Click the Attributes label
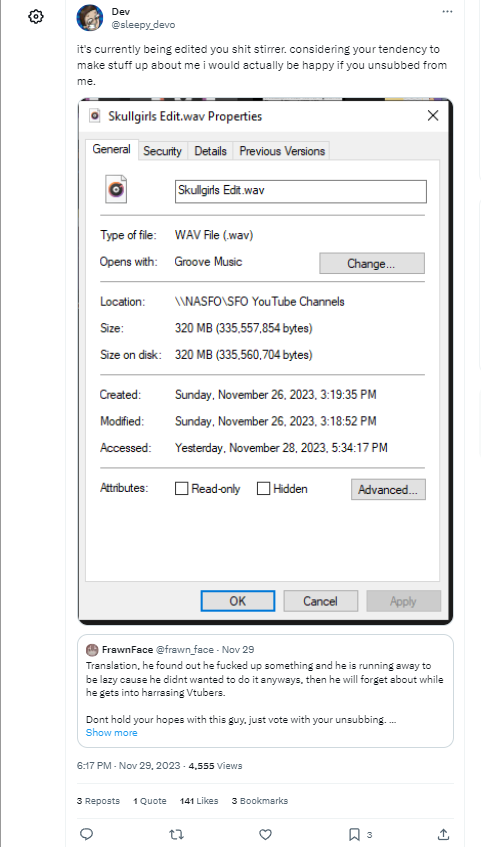Viewport: 481px width, 847px height. tap(124, 488)
